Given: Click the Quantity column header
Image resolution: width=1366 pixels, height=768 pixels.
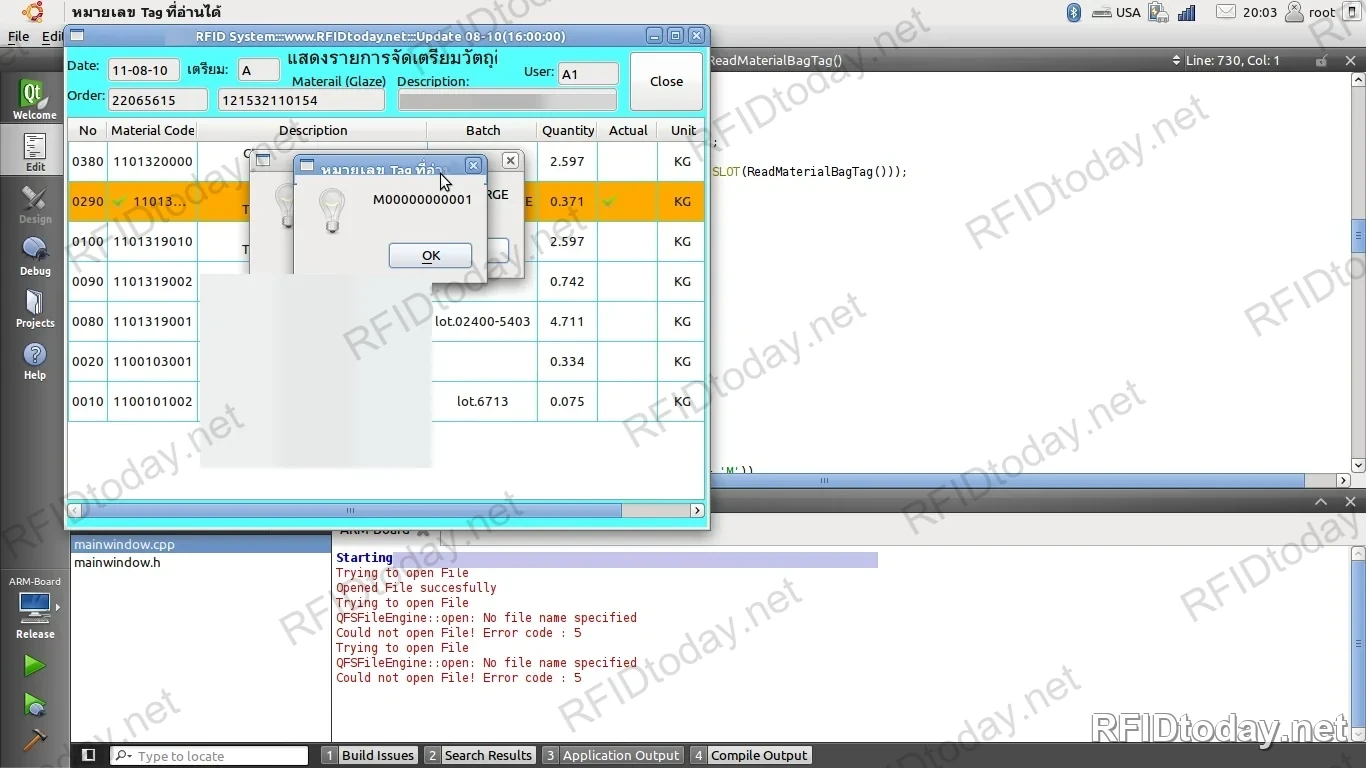Looking at the screenshot, I should (x=568, y=131).
